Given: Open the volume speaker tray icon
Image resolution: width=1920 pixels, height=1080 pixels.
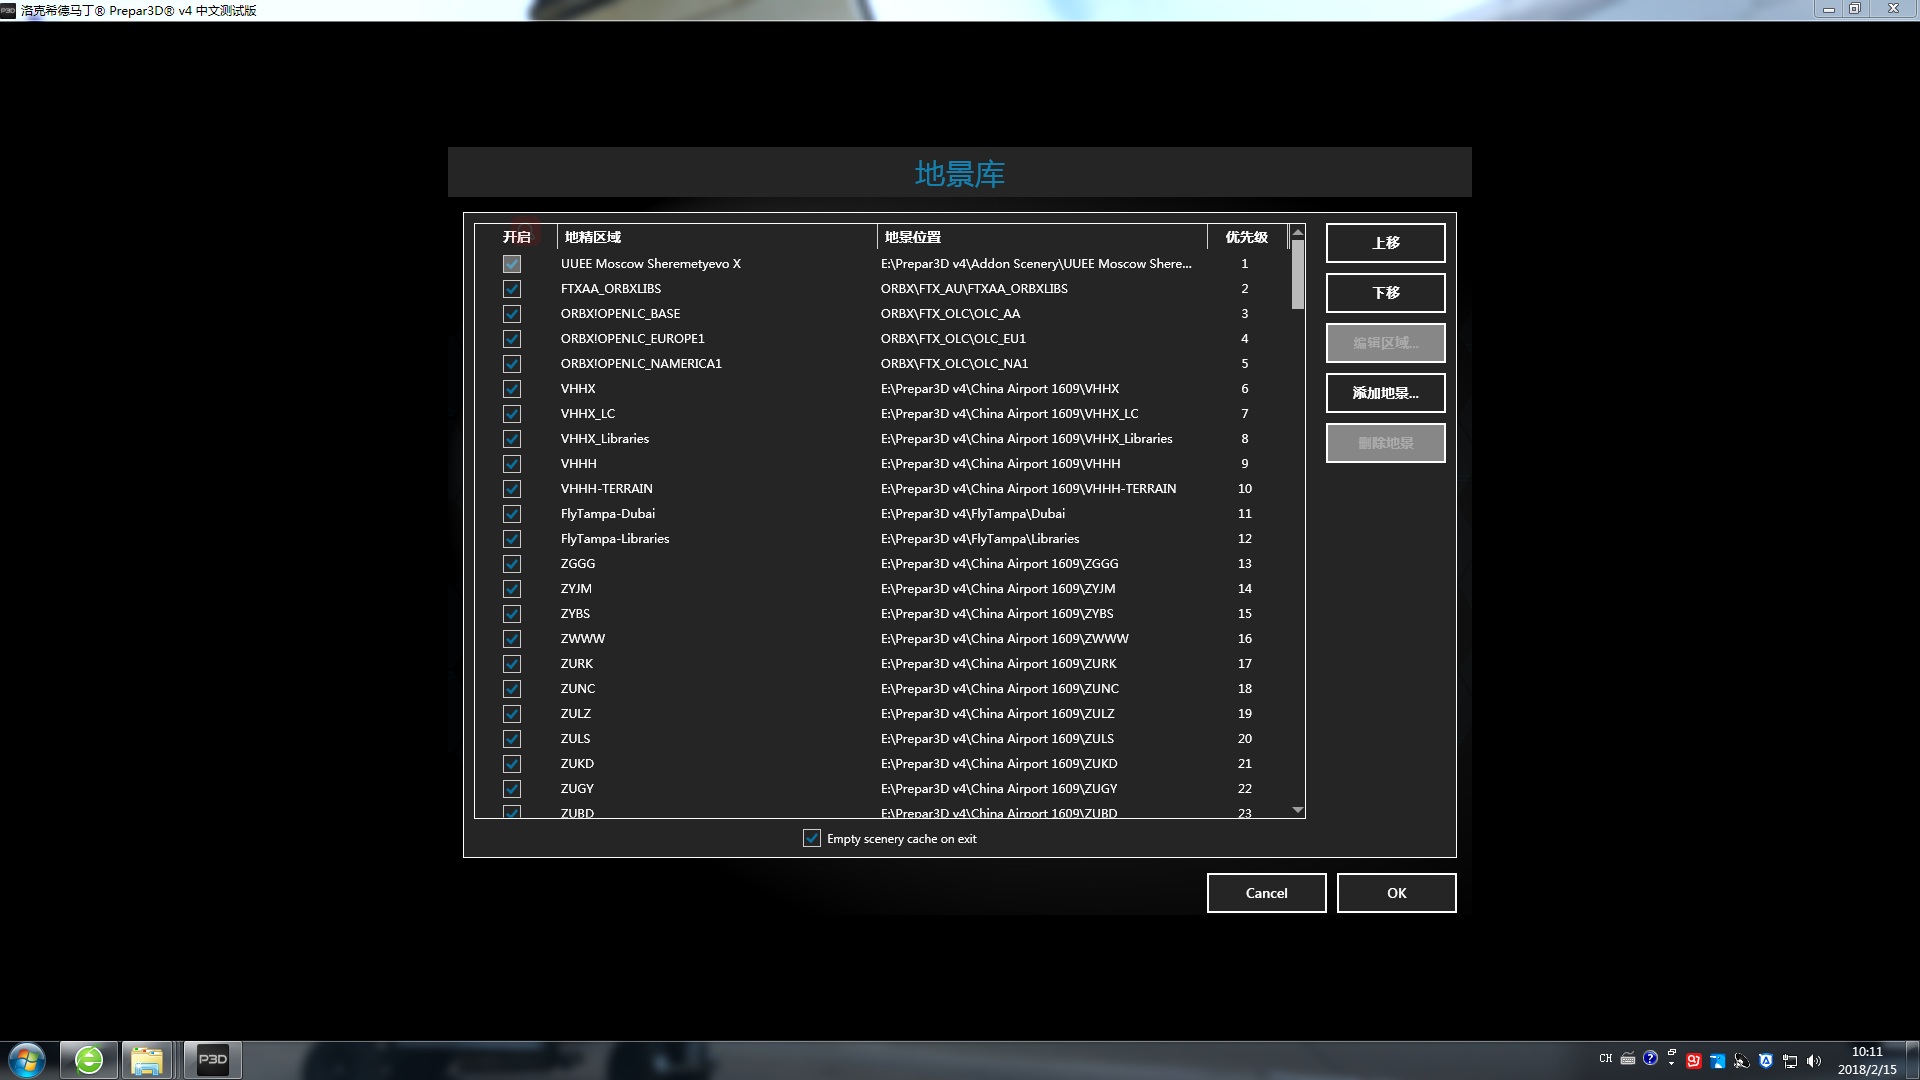Looking at the screenshot, I should click(1814, 1061).
